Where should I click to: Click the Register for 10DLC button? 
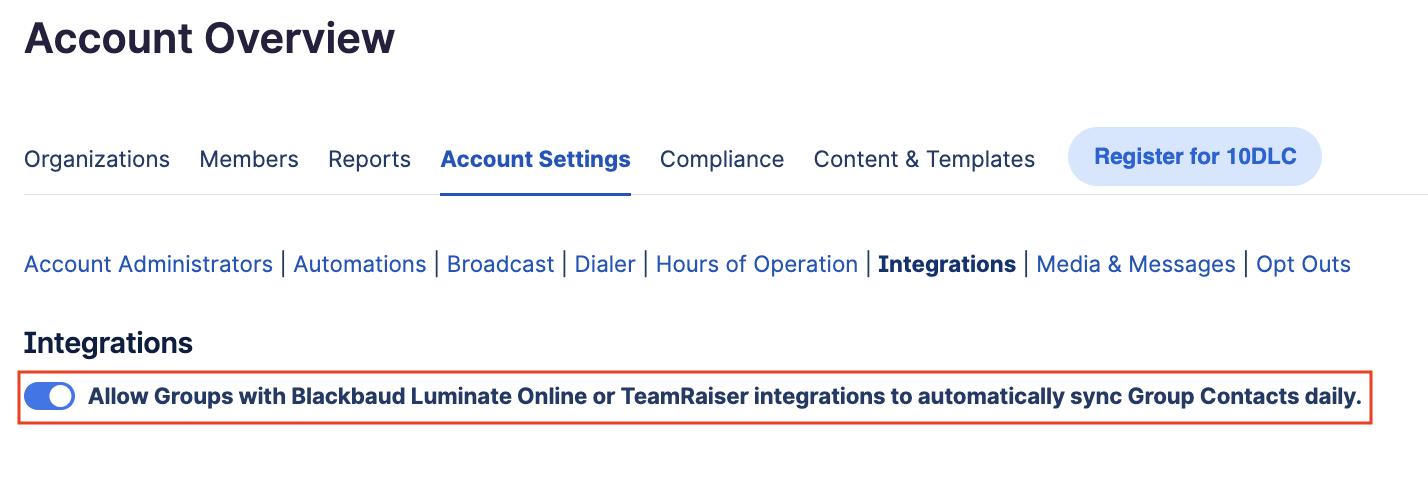point(1195,157)
